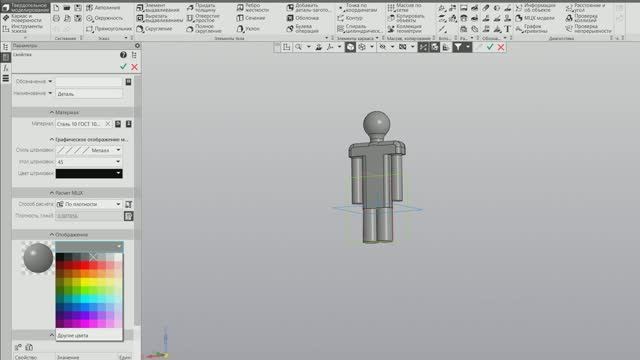Switch to Твердотельное моделирование toolset
Screen dimensions: 640x360
click(x=25, y=7)
